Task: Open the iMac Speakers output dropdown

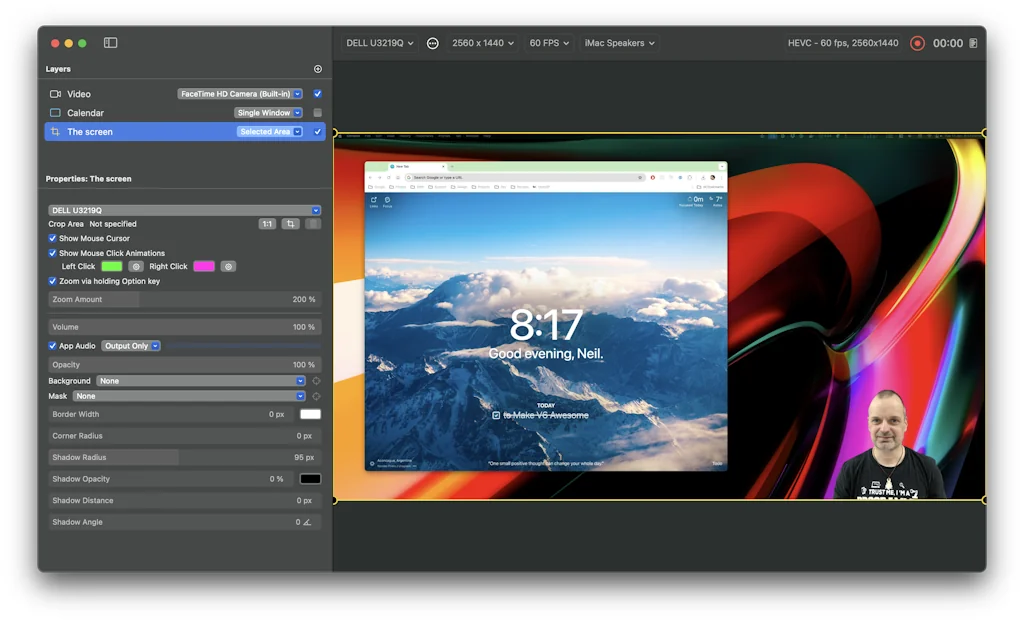Action: click(619, 43)
